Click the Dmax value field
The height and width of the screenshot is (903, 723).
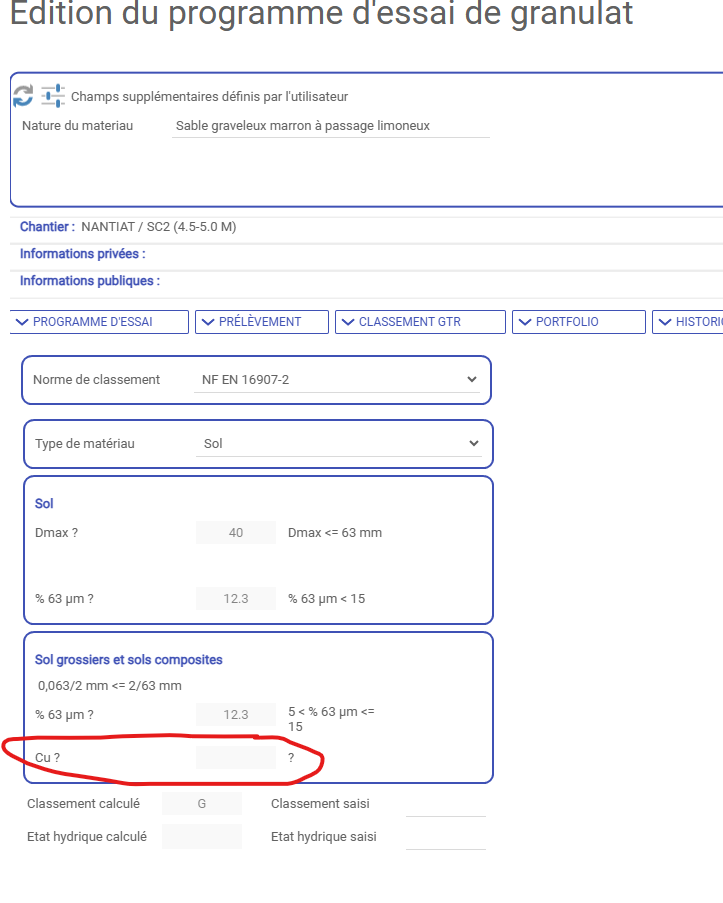[x=236, y=533]
